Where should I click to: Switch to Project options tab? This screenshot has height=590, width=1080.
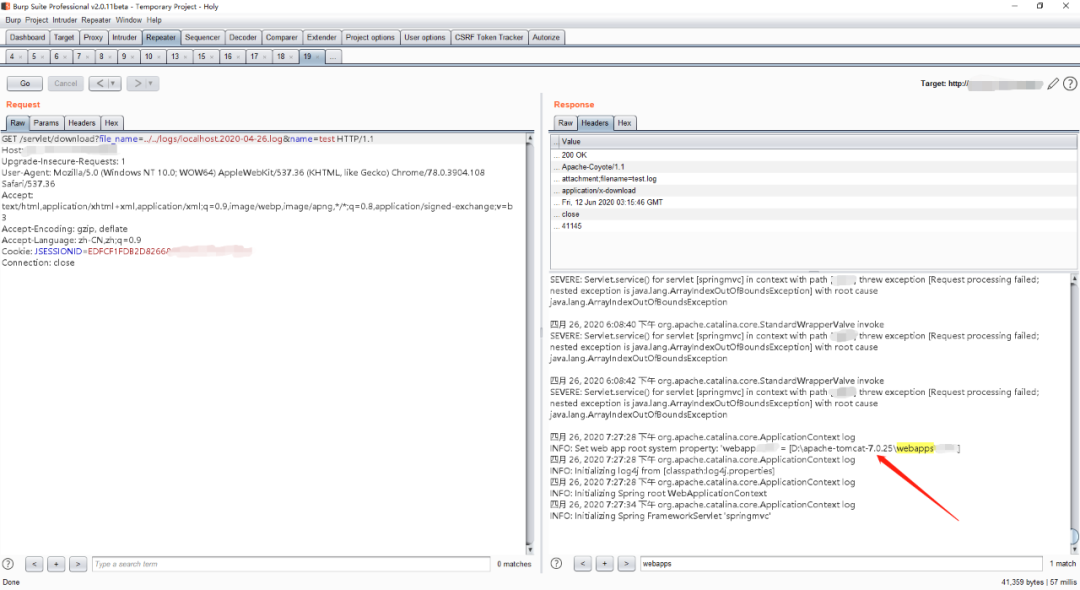click(x=370, y=37)
